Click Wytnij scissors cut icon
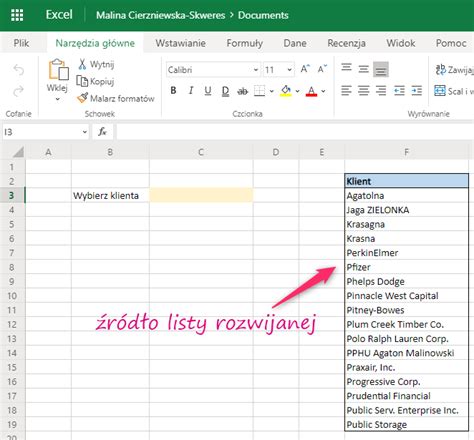 click(x=82, y=64)
